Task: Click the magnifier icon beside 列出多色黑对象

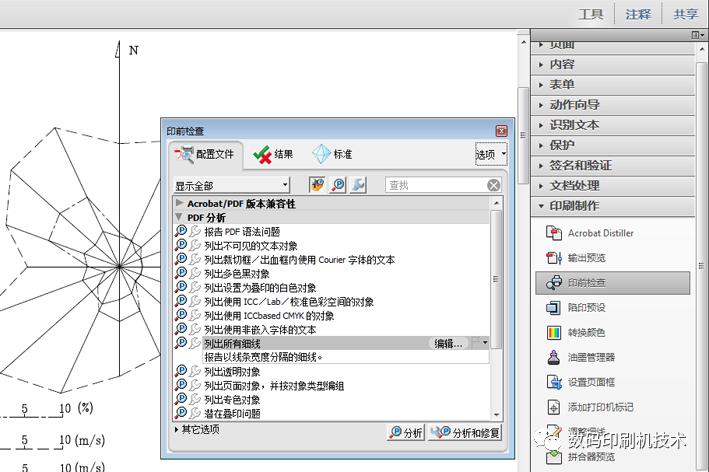Action: 181,274
